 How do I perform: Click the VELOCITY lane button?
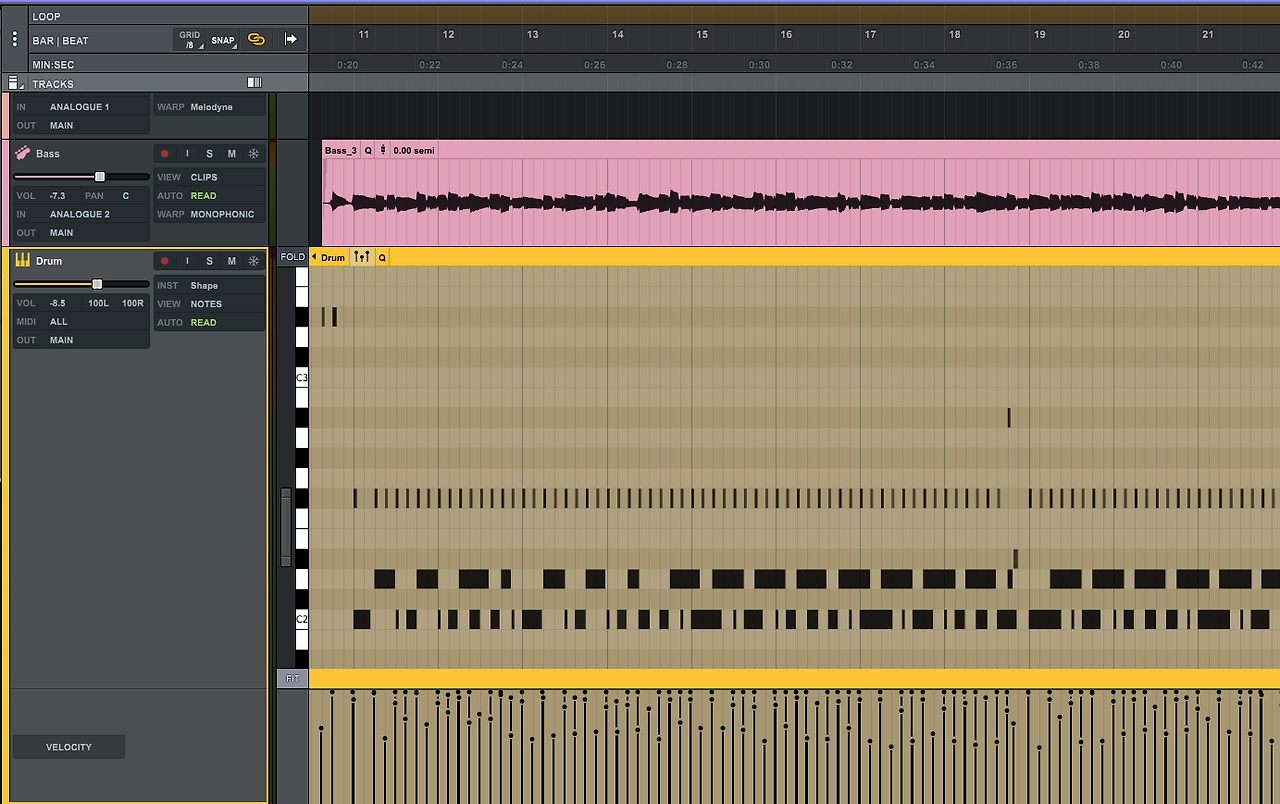point(69,747)
